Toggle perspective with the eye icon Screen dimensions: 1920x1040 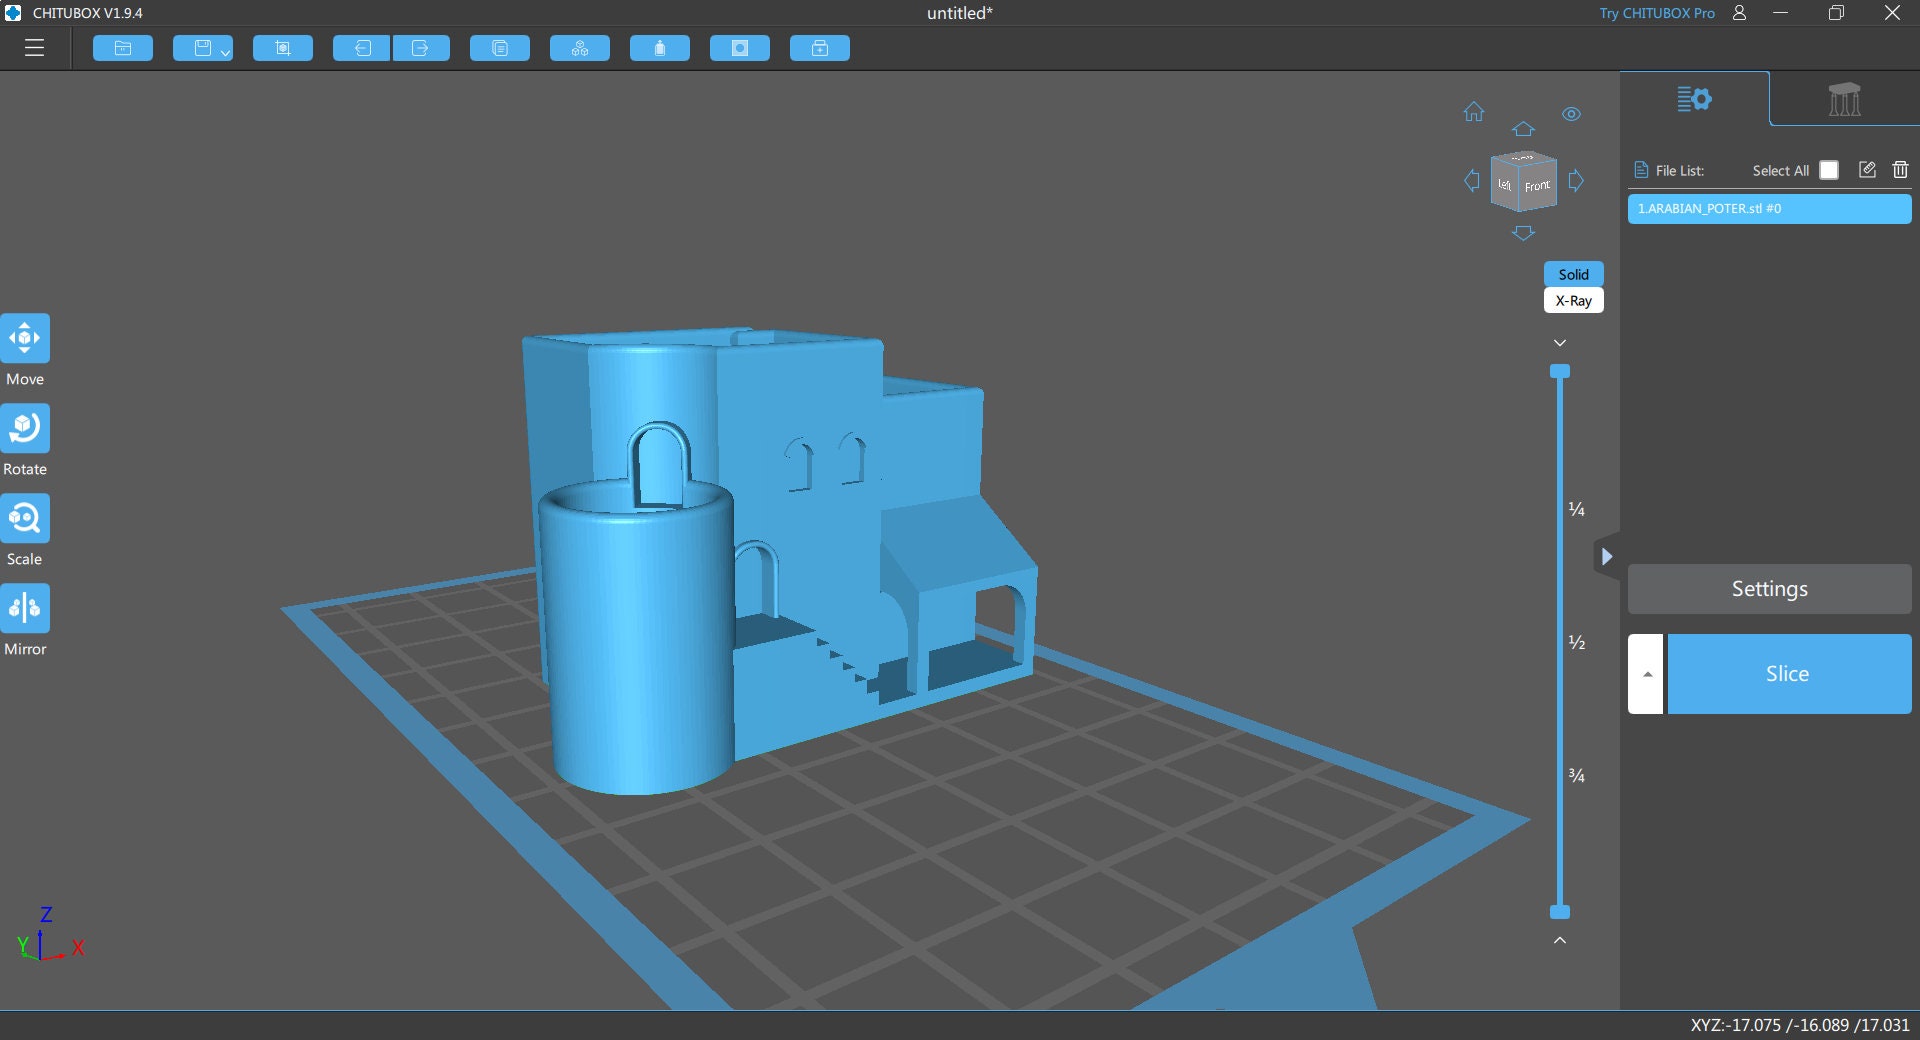pyautogui.click(x=1571, y=114)
